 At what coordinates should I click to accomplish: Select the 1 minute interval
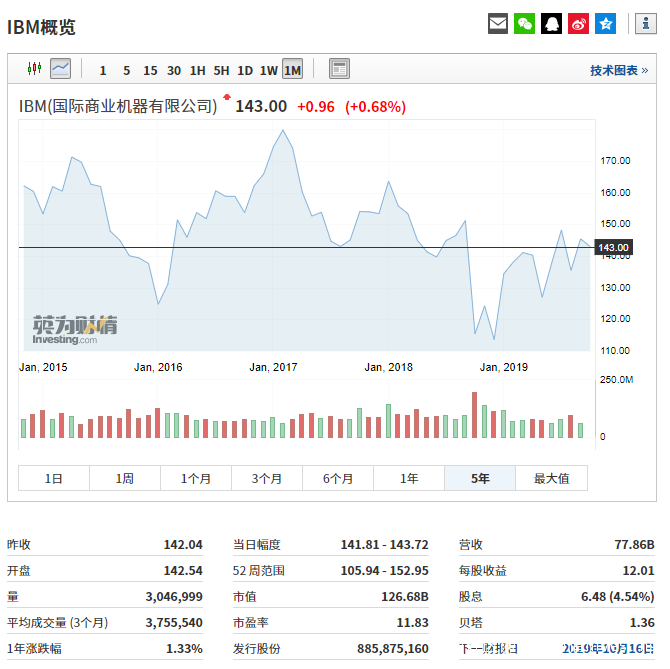[x=103, y=70]
